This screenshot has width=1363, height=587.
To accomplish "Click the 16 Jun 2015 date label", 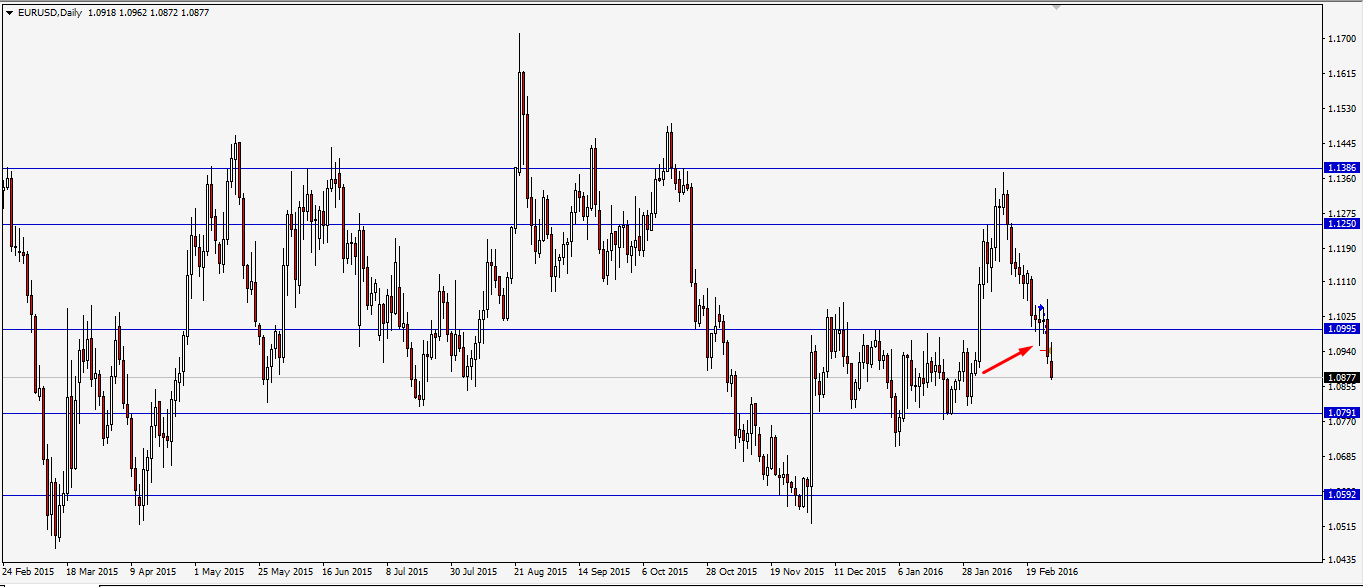I will click(348, 572).
